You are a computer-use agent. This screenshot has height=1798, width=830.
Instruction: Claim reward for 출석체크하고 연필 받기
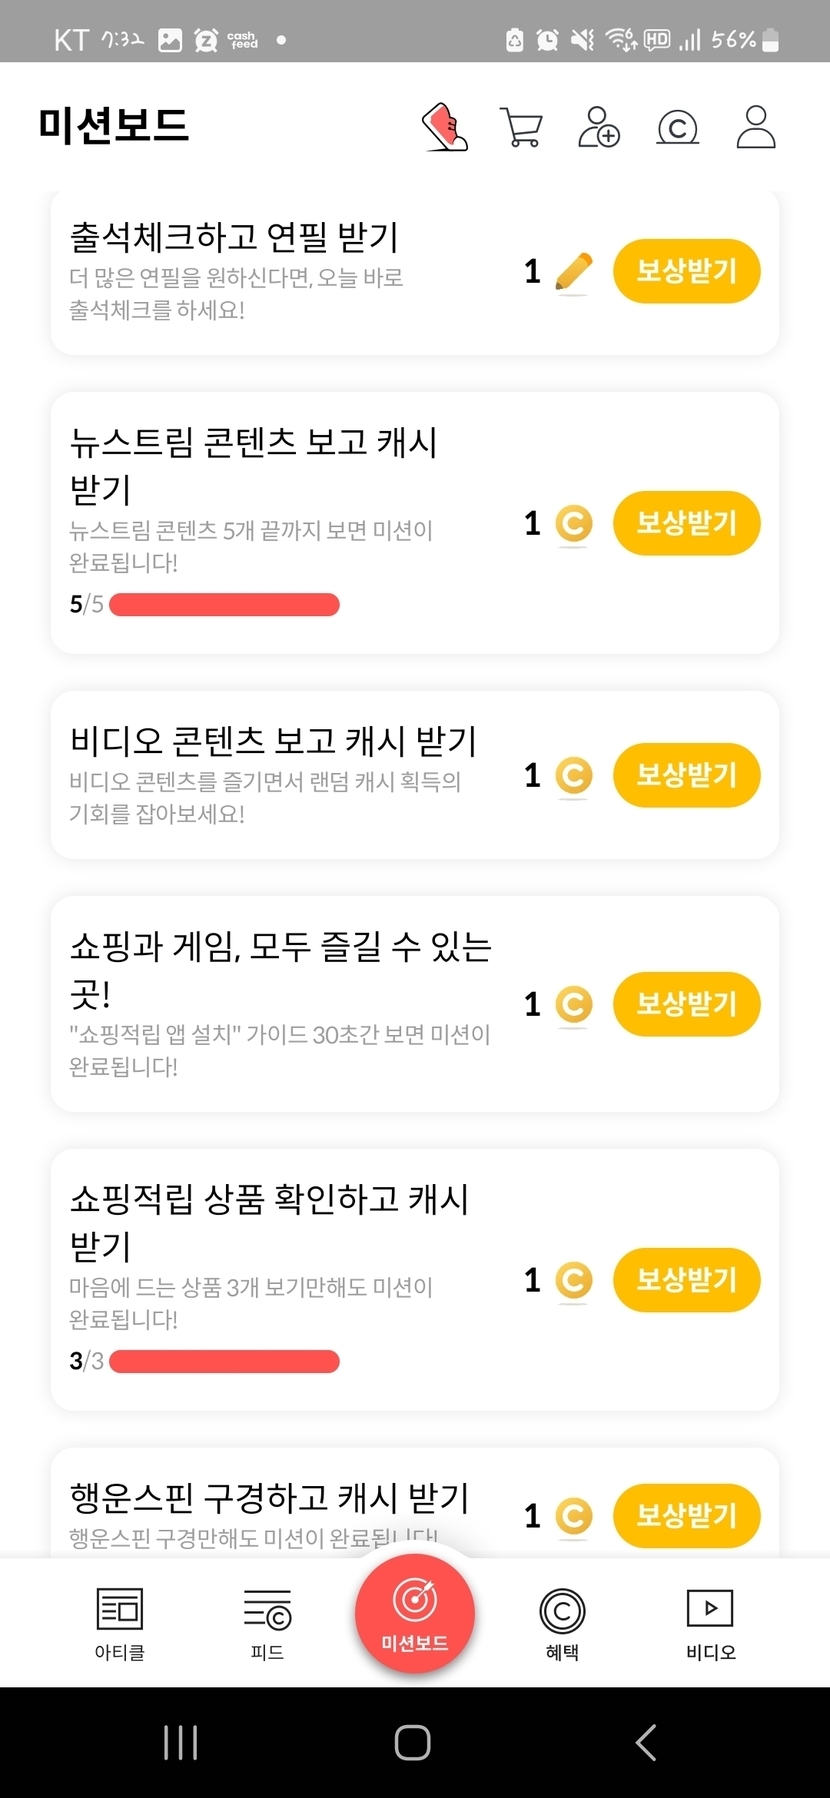686,271
